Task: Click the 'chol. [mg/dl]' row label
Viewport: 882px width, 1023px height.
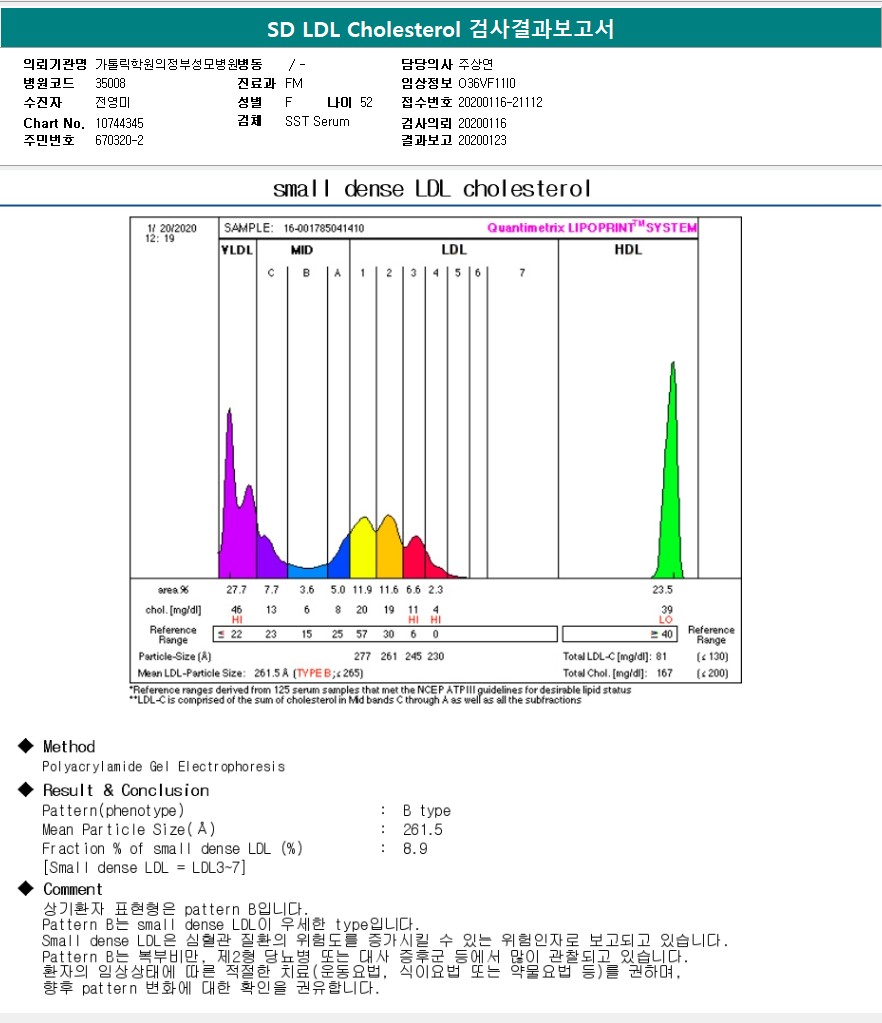Action: 174,610
